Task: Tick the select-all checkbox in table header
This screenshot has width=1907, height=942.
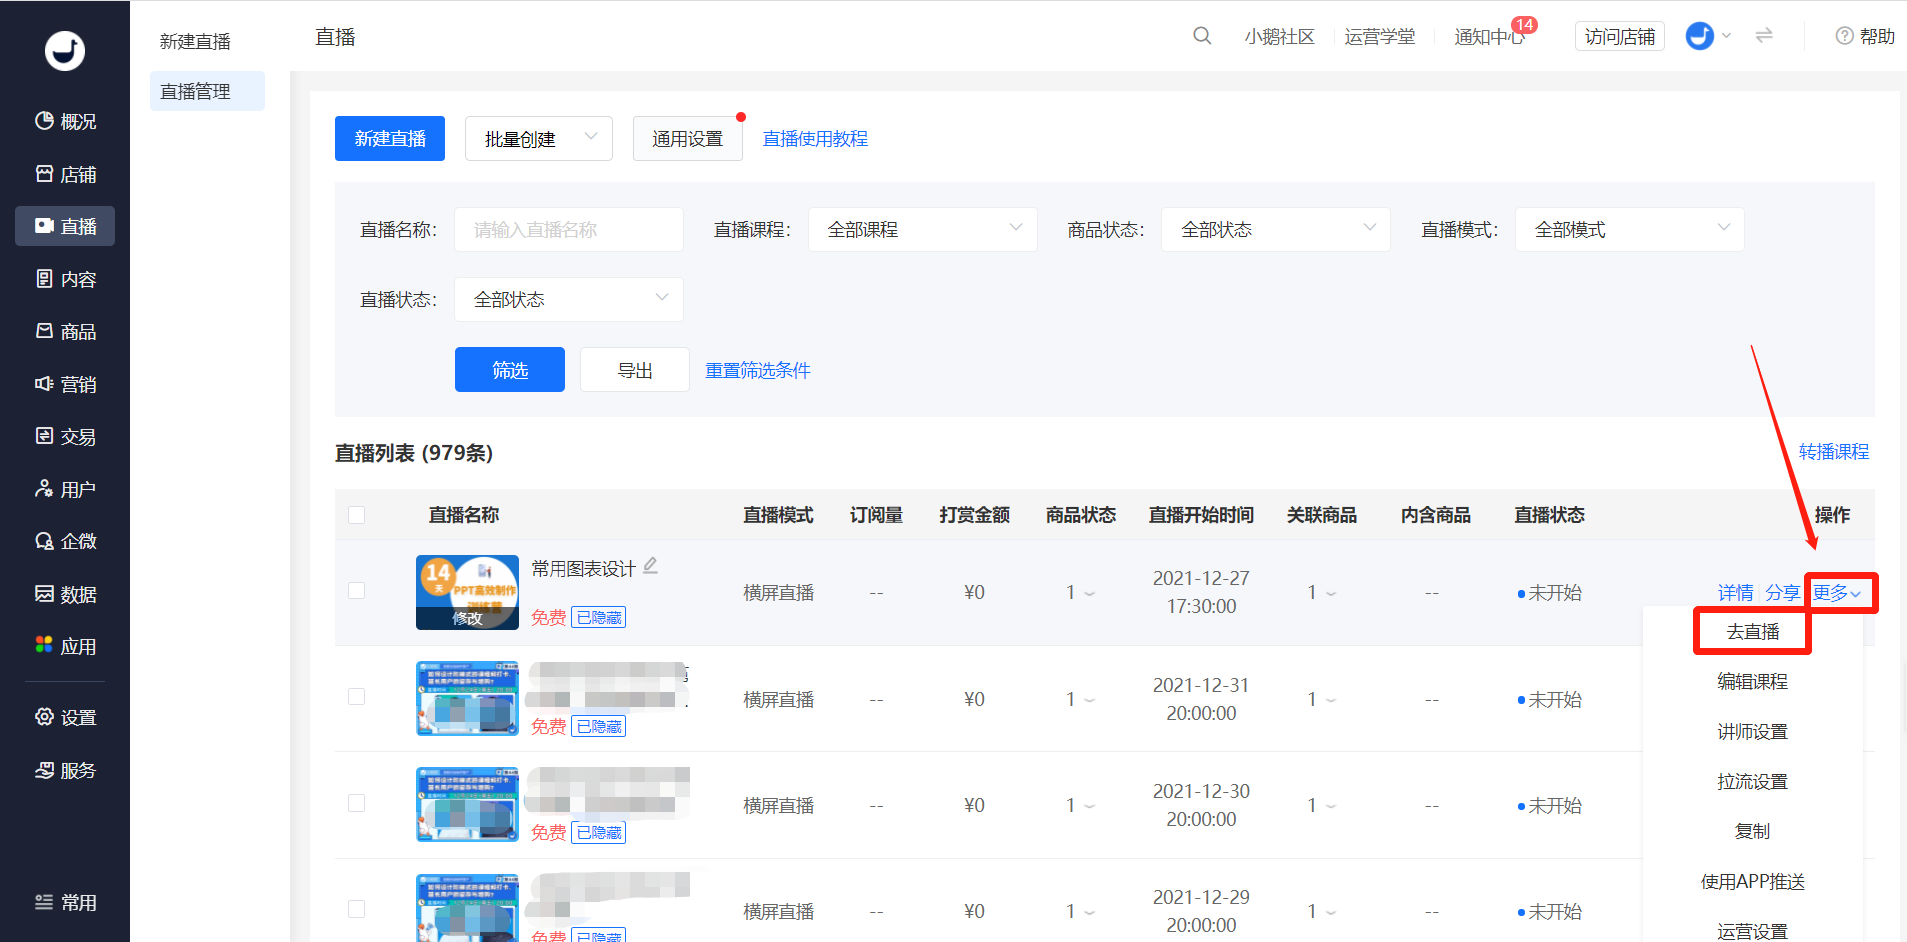Action: [356, 515]
